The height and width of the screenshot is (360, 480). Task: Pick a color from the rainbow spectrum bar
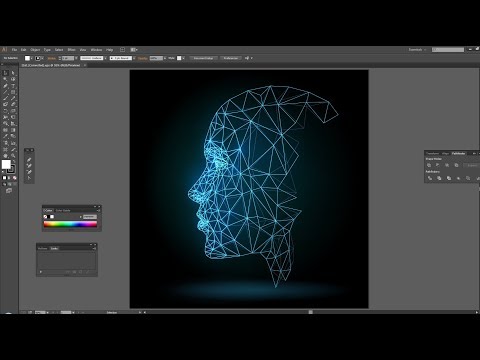tap(70, 224)
